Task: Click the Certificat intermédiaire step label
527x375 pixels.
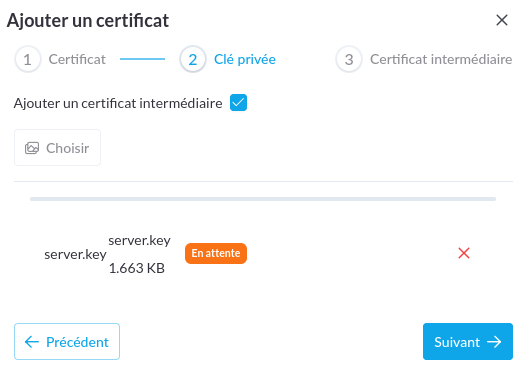Action: 441,59
